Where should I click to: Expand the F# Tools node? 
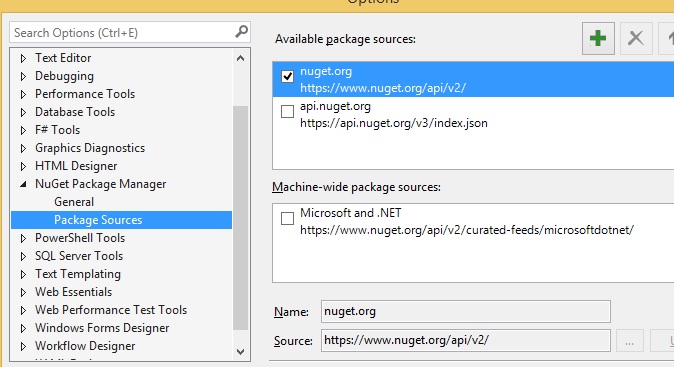click(x=23, y=130)
